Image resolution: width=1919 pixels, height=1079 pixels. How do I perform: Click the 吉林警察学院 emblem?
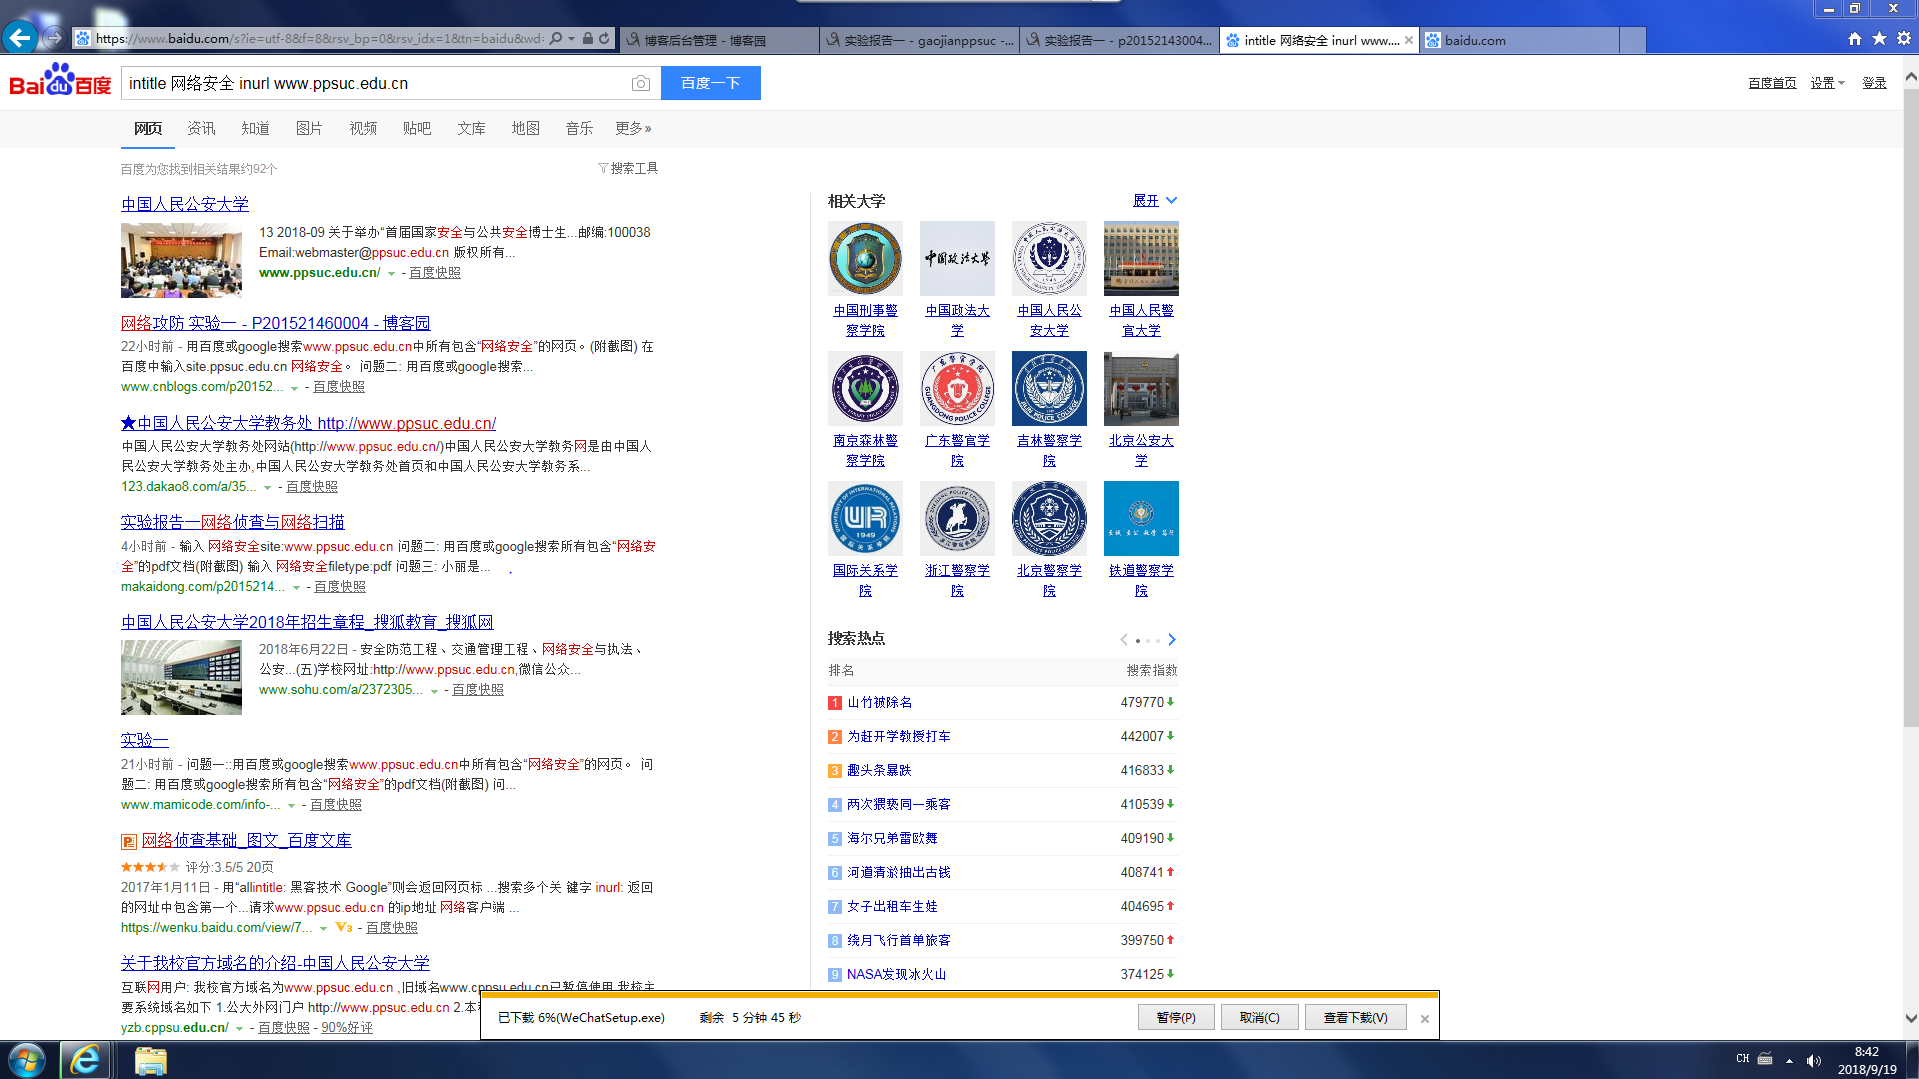(x=1049, y=388)
